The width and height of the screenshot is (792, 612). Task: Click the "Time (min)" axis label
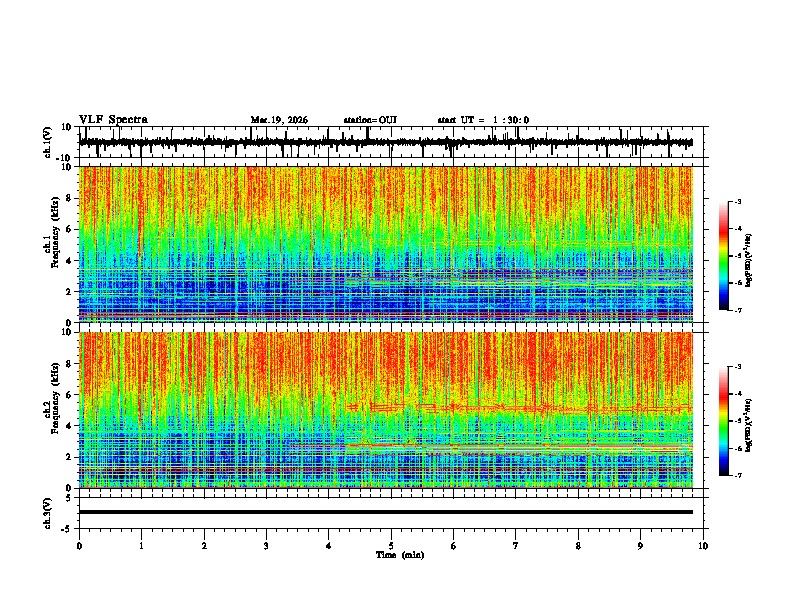coord(400,555)
